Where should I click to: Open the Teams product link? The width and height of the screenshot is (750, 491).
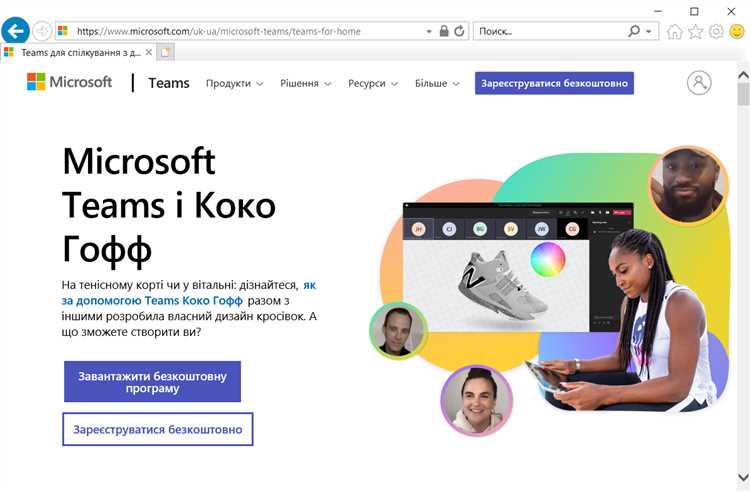[168, 83]
